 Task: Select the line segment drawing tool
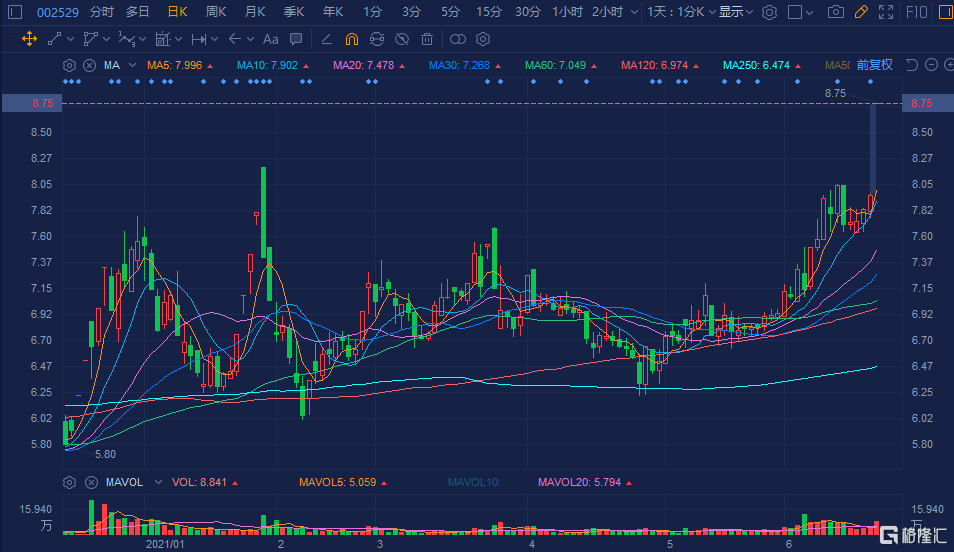[x=55, y=40]
